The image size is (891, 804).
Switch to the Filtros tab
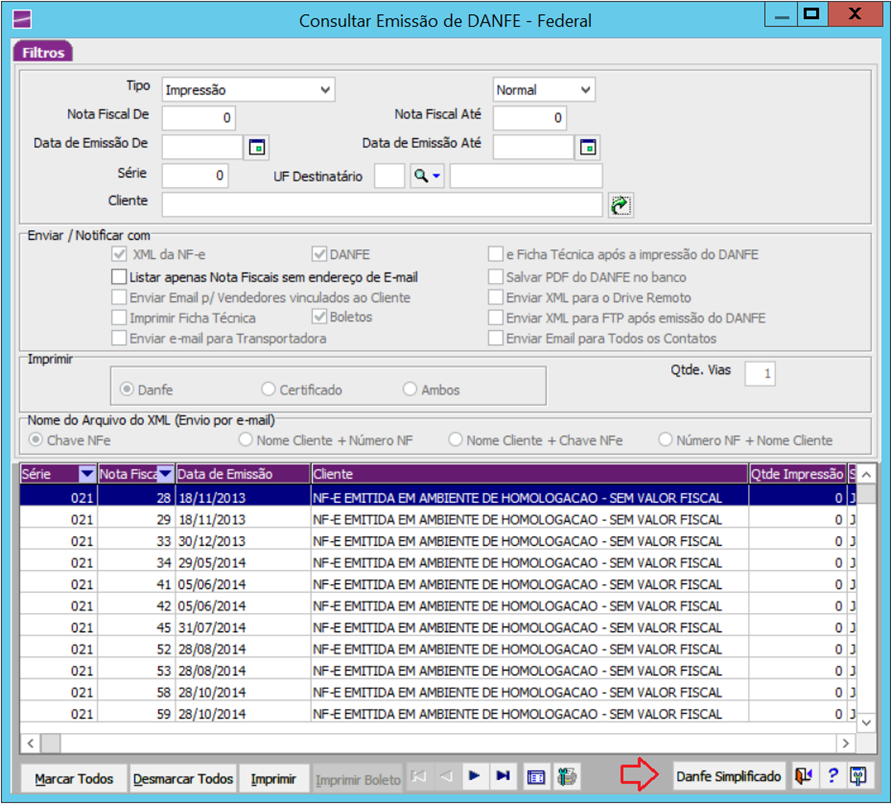(x=43, y=52)
